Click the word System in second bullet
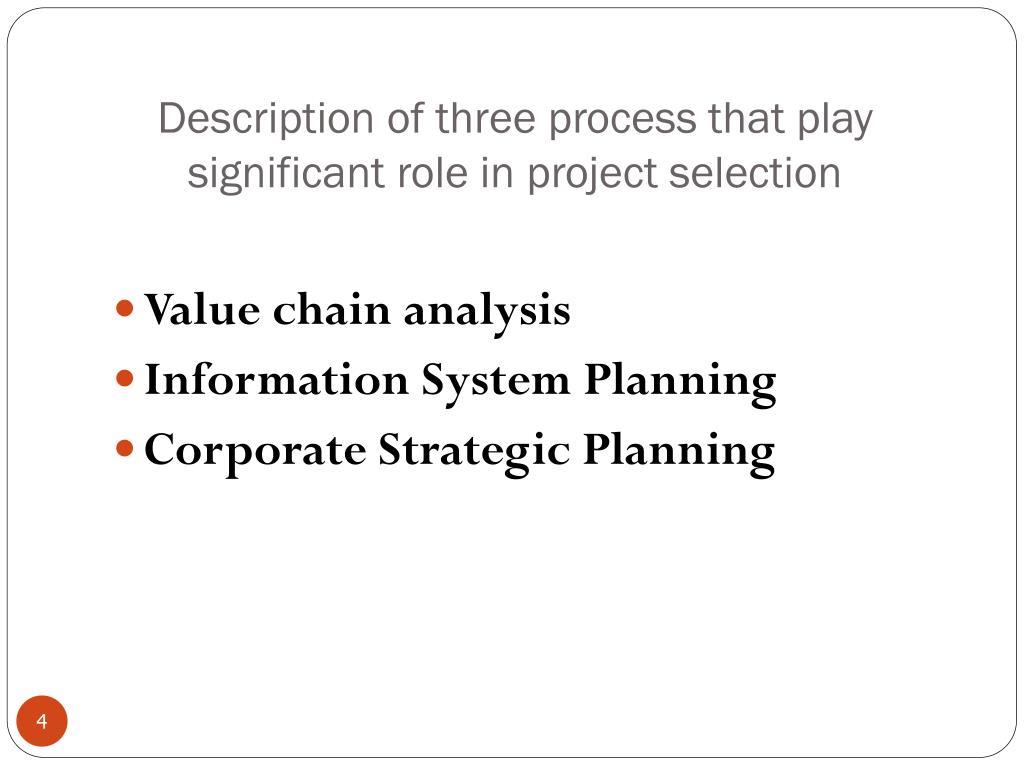This screenshot has height=768, width=1024. tap(496, 381)
